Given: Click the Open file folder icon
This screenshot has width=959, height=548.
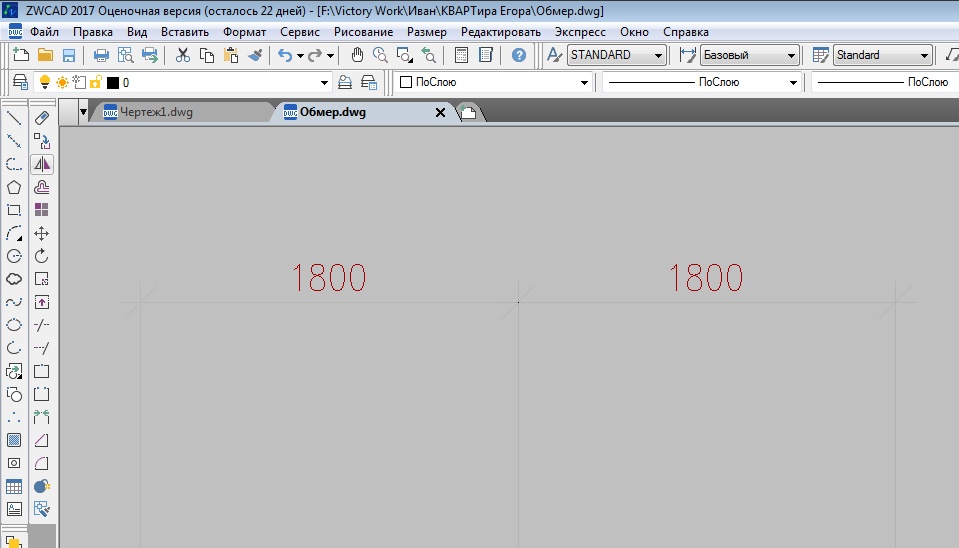Looking at the screenshot, I should point(45,55).
